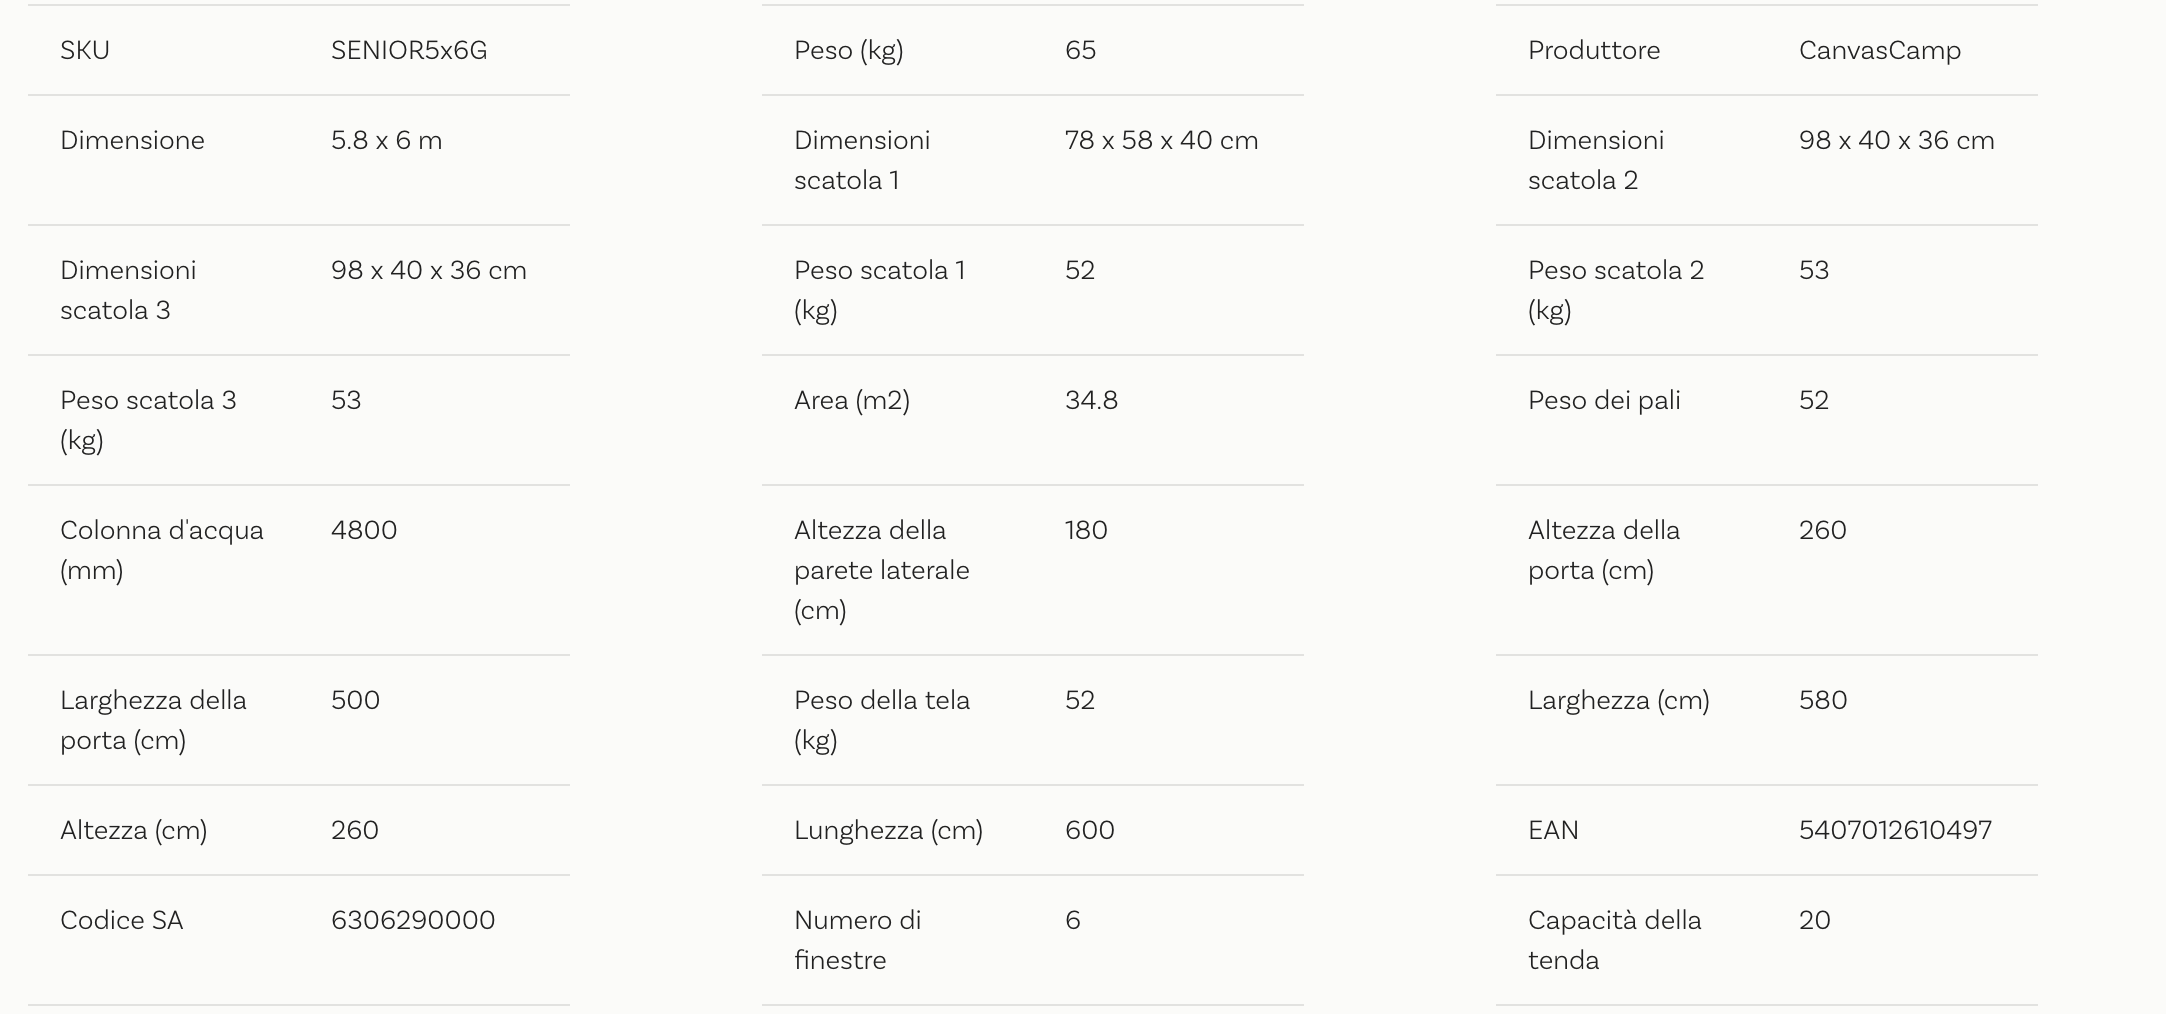The width and height of the screenshot is (2166, 1014).
Task: Click the Altezza della porta value 260
Action: [1823, 530]
